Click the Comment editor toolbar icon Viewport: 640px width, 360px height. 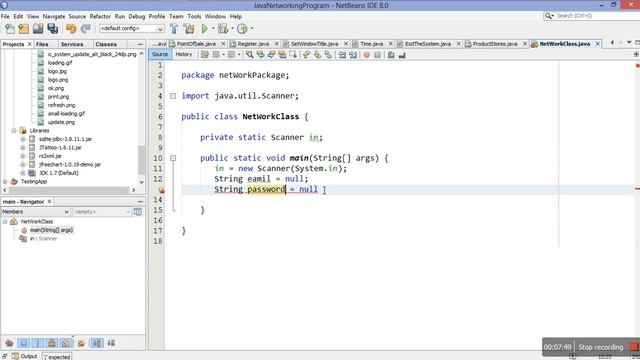pyautogui.click(x=391, y=55)
